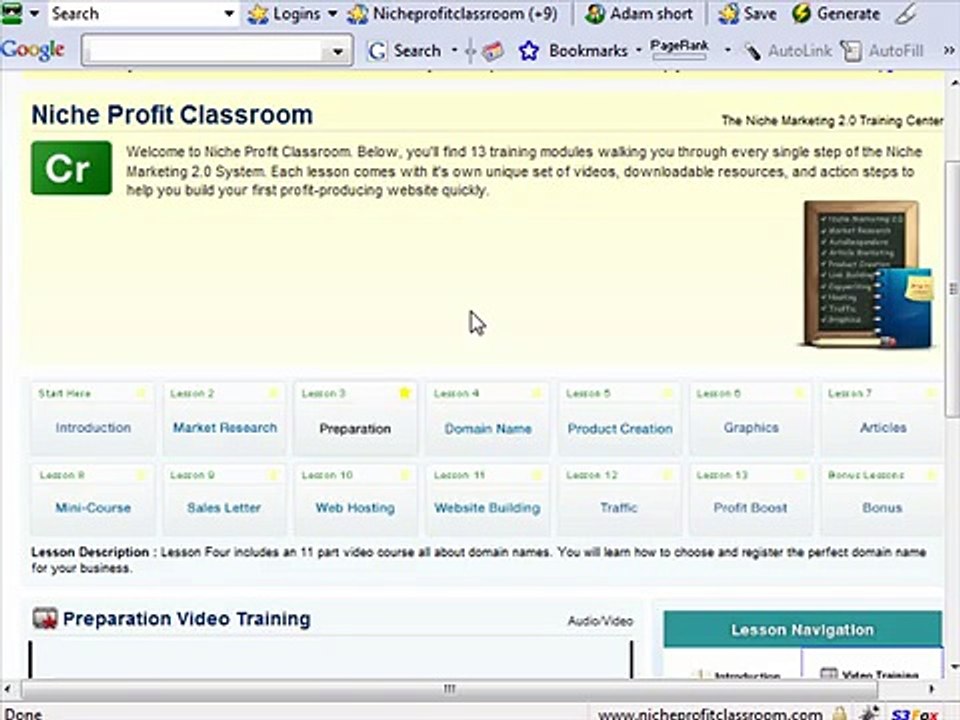Viewport: 960px width, 720px height.
Task: Click the pen icon beside Generate
Action: click(906, 13)
